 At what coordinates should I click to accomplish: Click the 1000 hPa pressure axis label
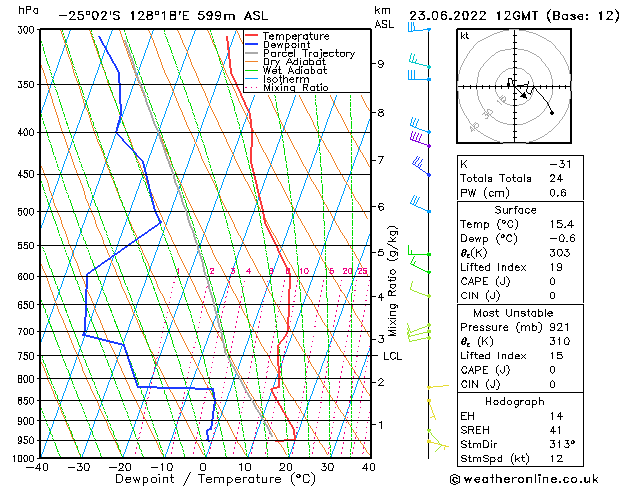26,458
